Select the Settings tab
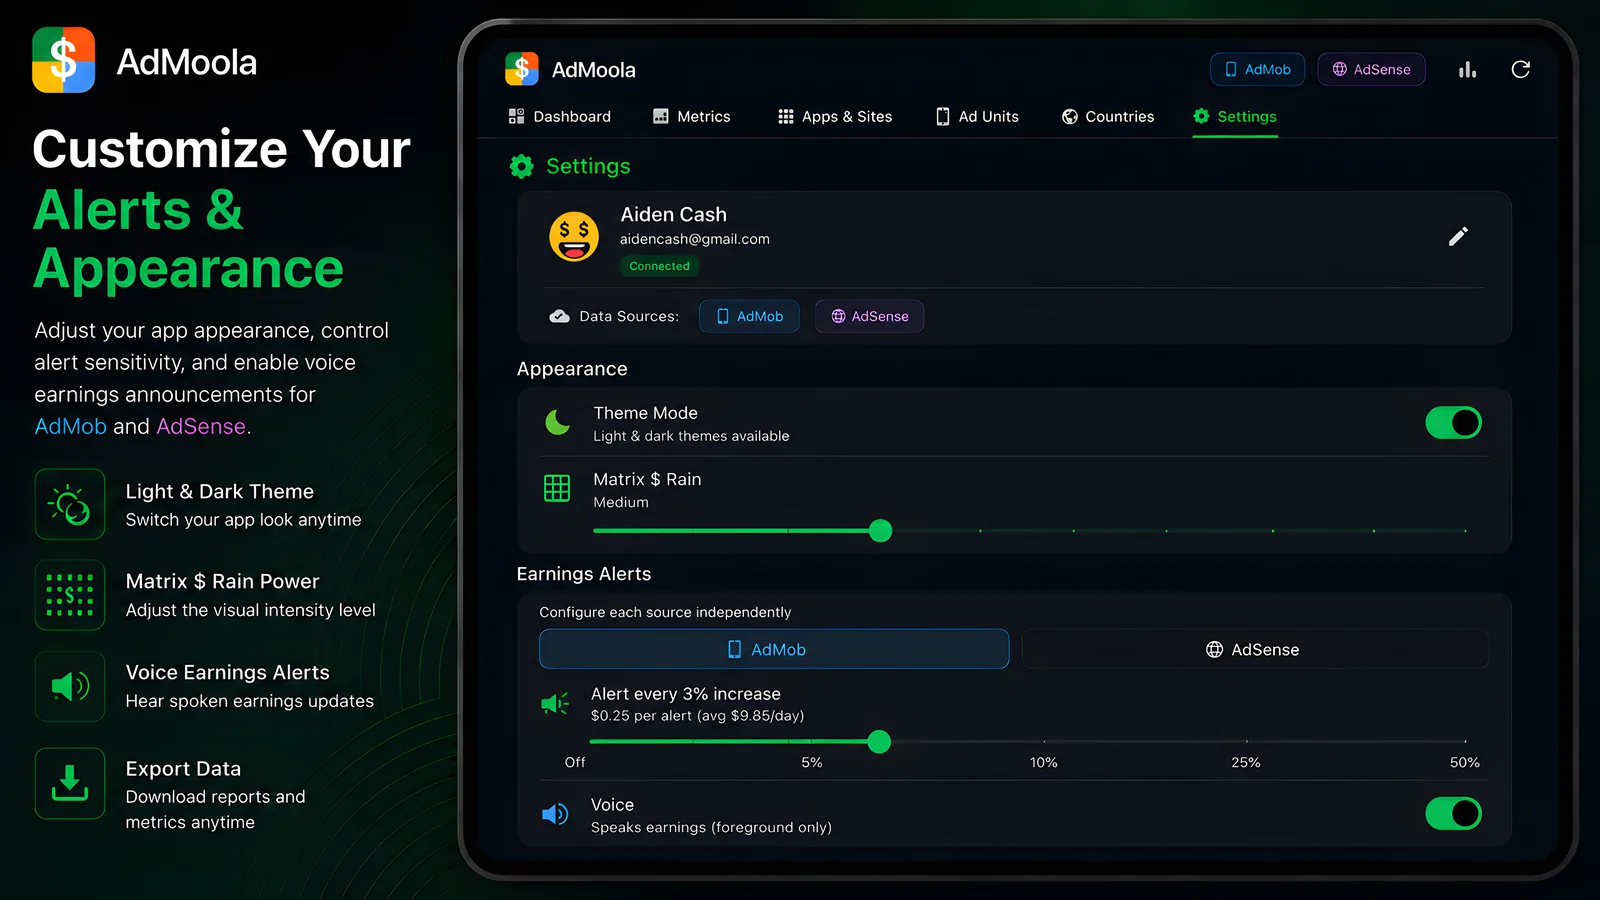Viewport: 1600px width, 900px height. click(1235, 116)
